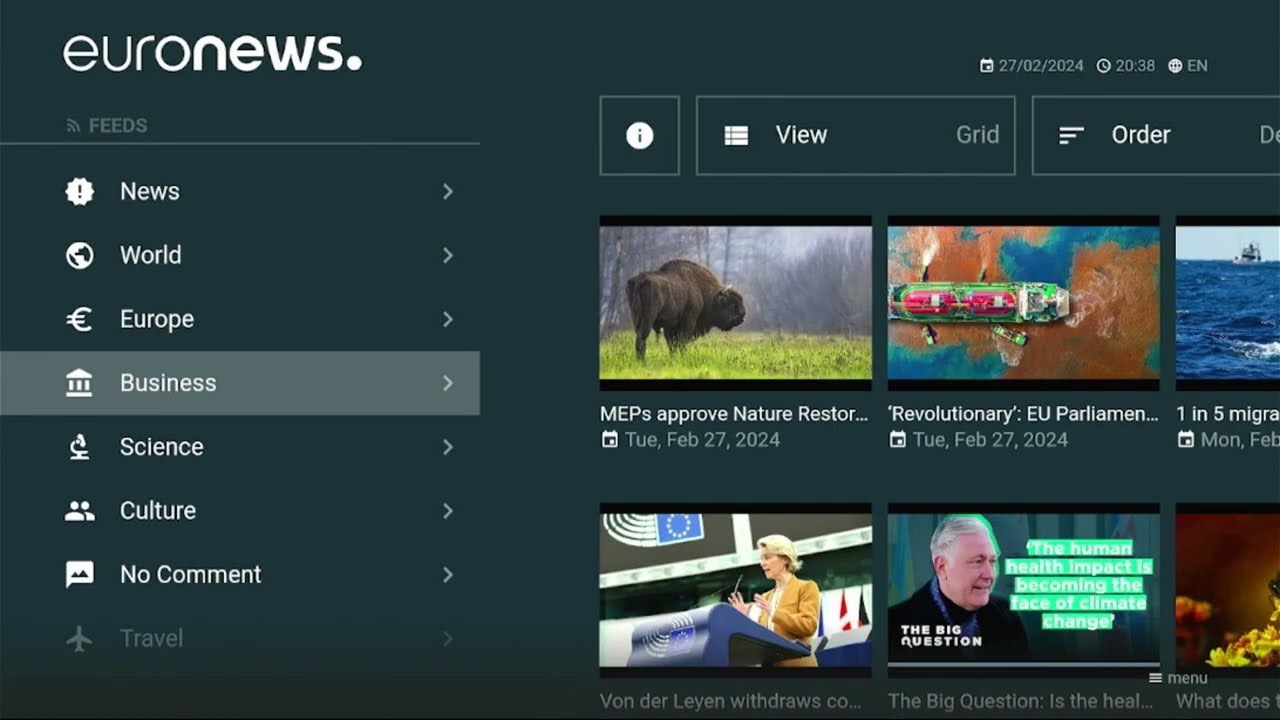Click the World globe icon
This screenshot has height=720, width=1280.
[80, 255]
